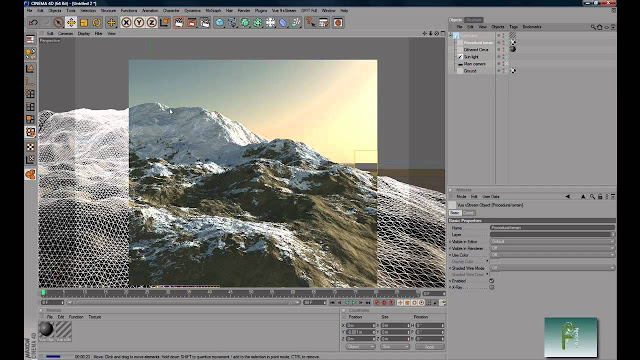The height and width of the screenshot is (360, 640).
Task: Click the home icon in Objects panel
Action: pyautogui.click(x=600, y=27)
